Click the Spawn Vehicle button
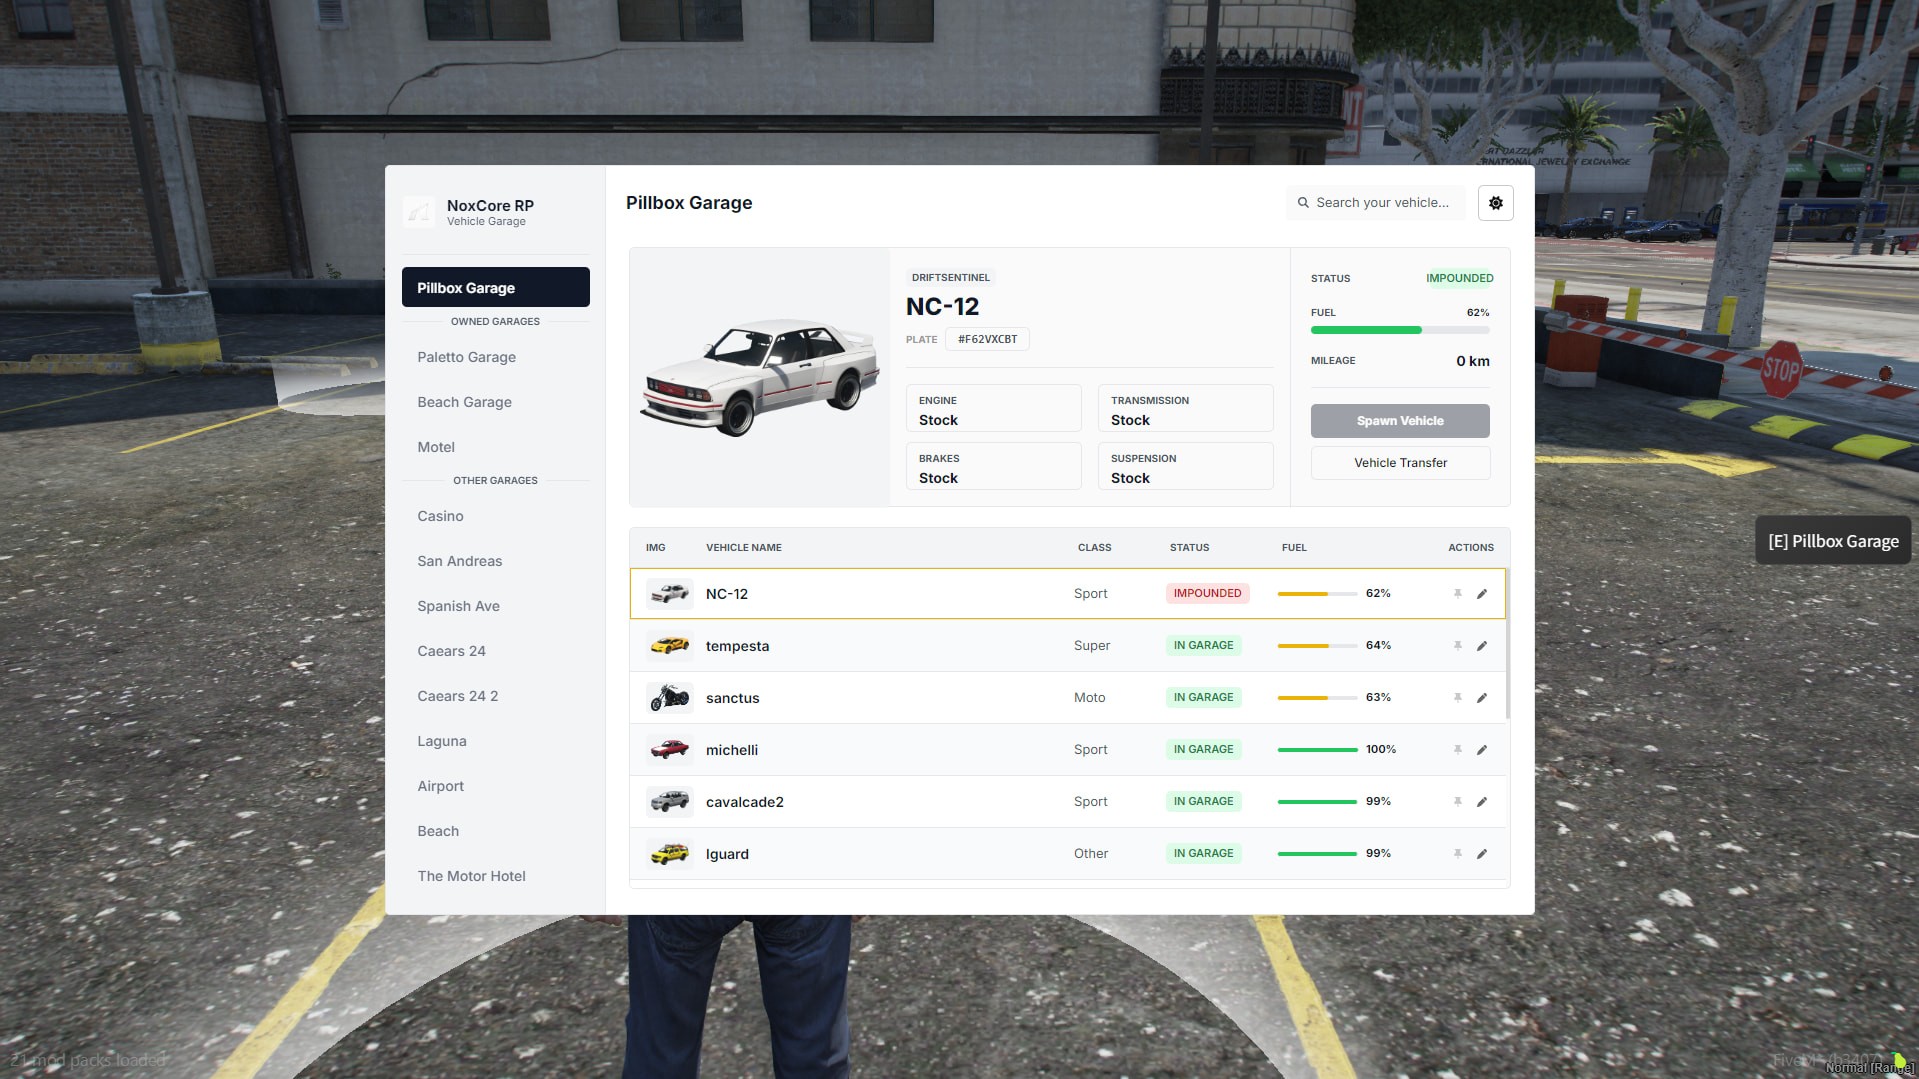 coord(1400,421)
